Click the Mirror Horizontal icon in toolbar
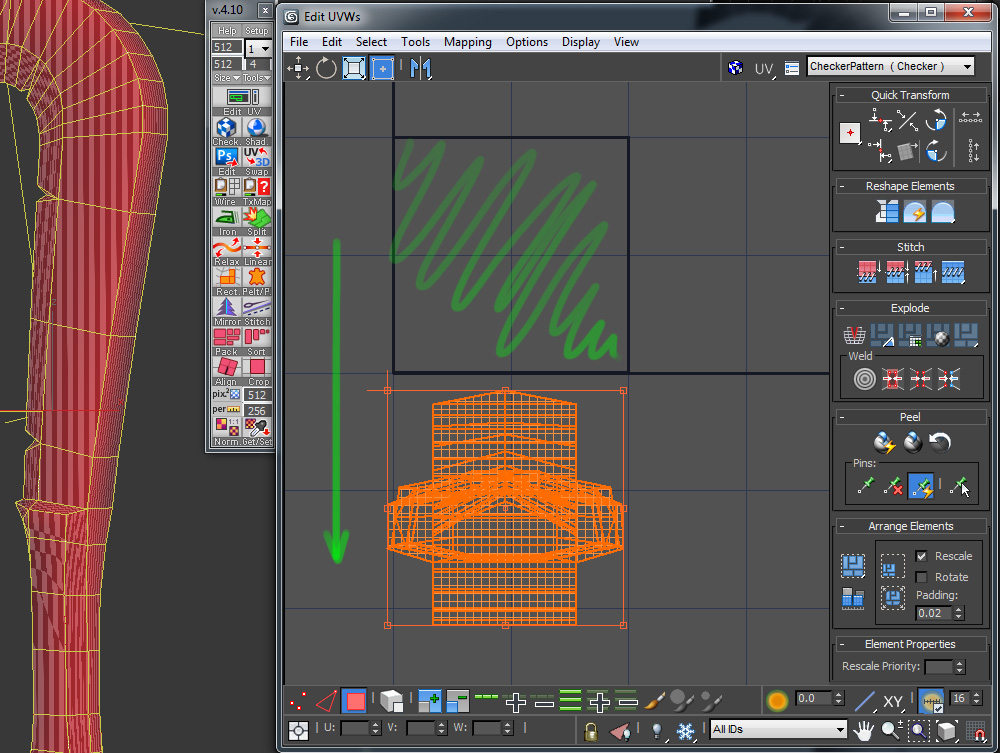 pos(420,68)
